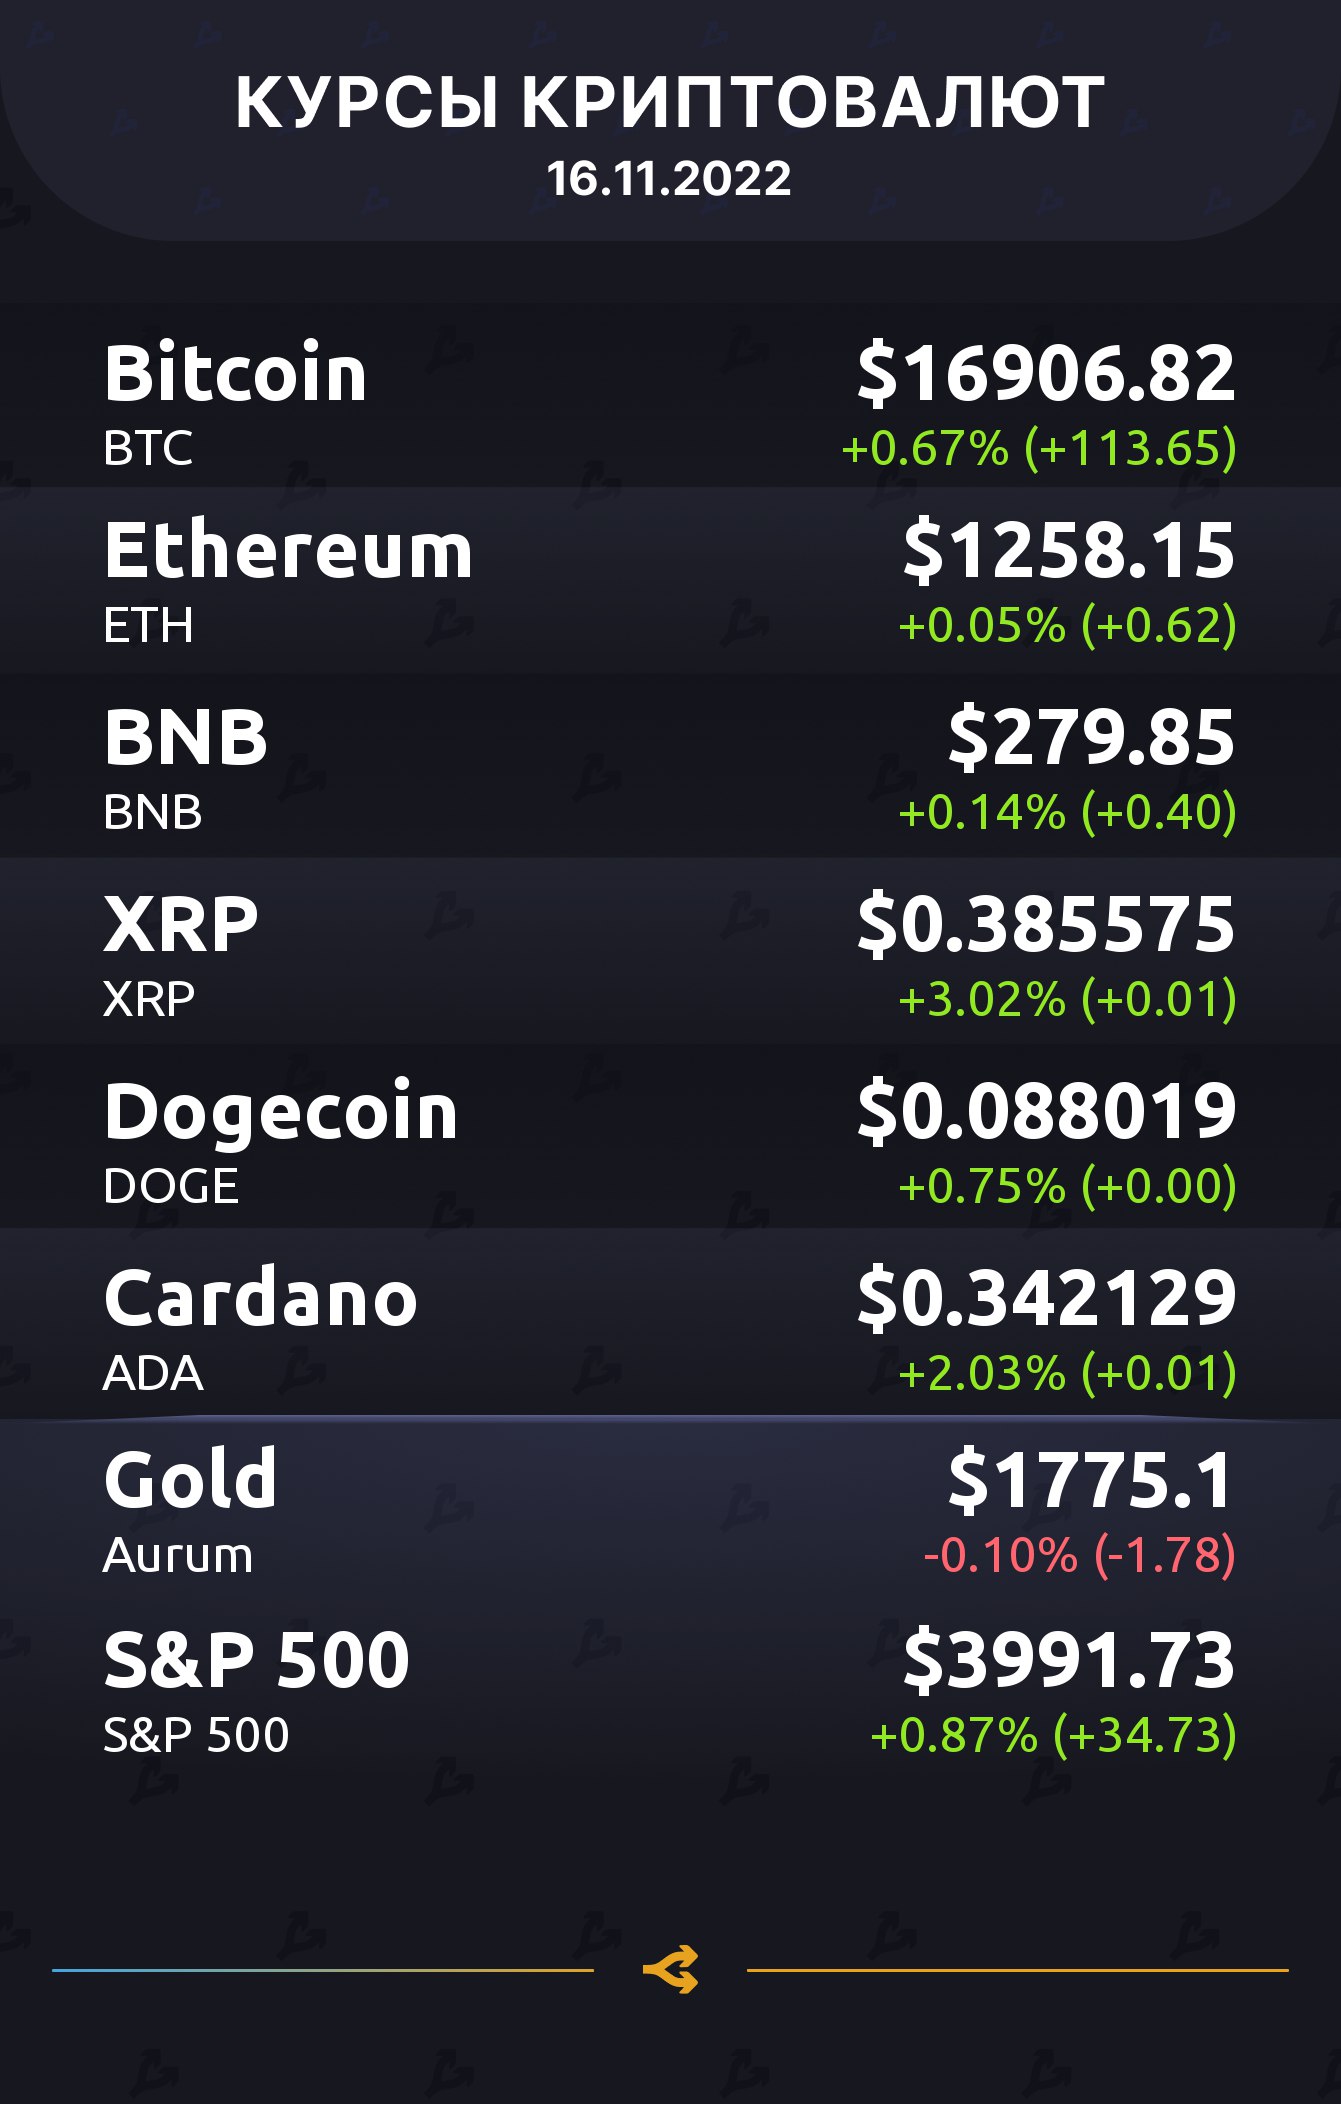Select the large XRP name label
This screenshot has width=1341, height=2104.
[181, 925]
